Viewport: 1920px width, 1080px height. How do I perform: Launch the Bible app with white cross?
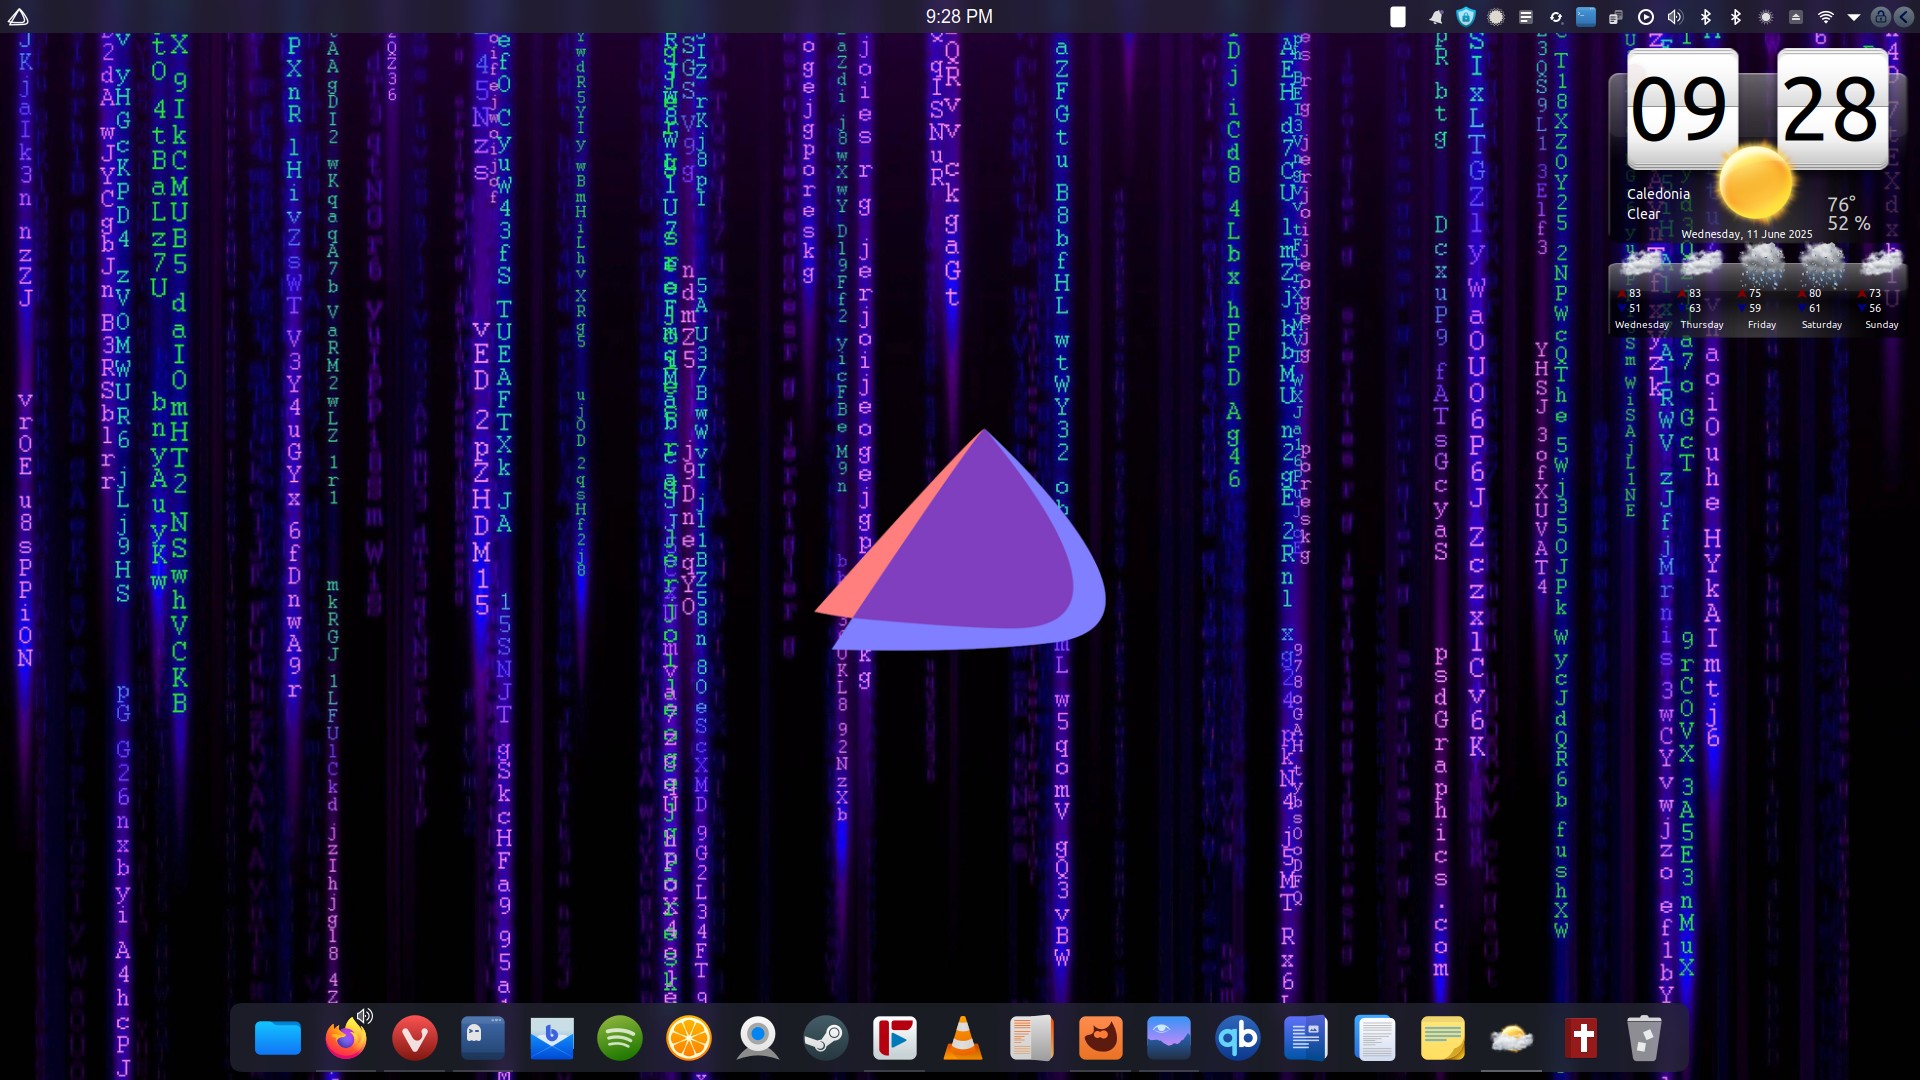[x=1581, y=1038]
